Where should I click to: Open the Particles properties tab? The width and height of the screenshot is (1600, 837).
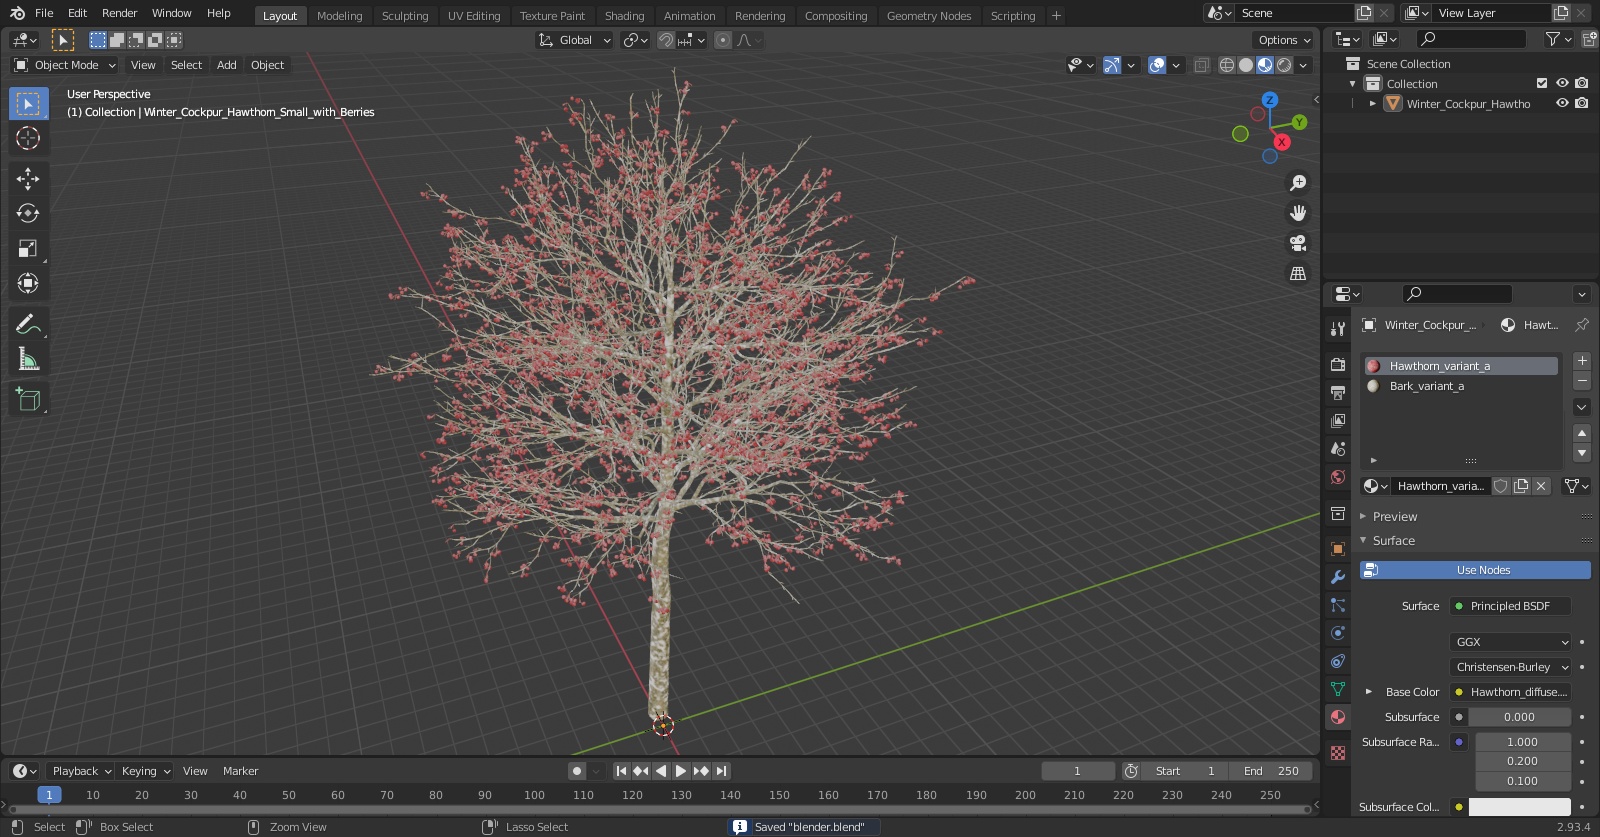(1338, 605)
